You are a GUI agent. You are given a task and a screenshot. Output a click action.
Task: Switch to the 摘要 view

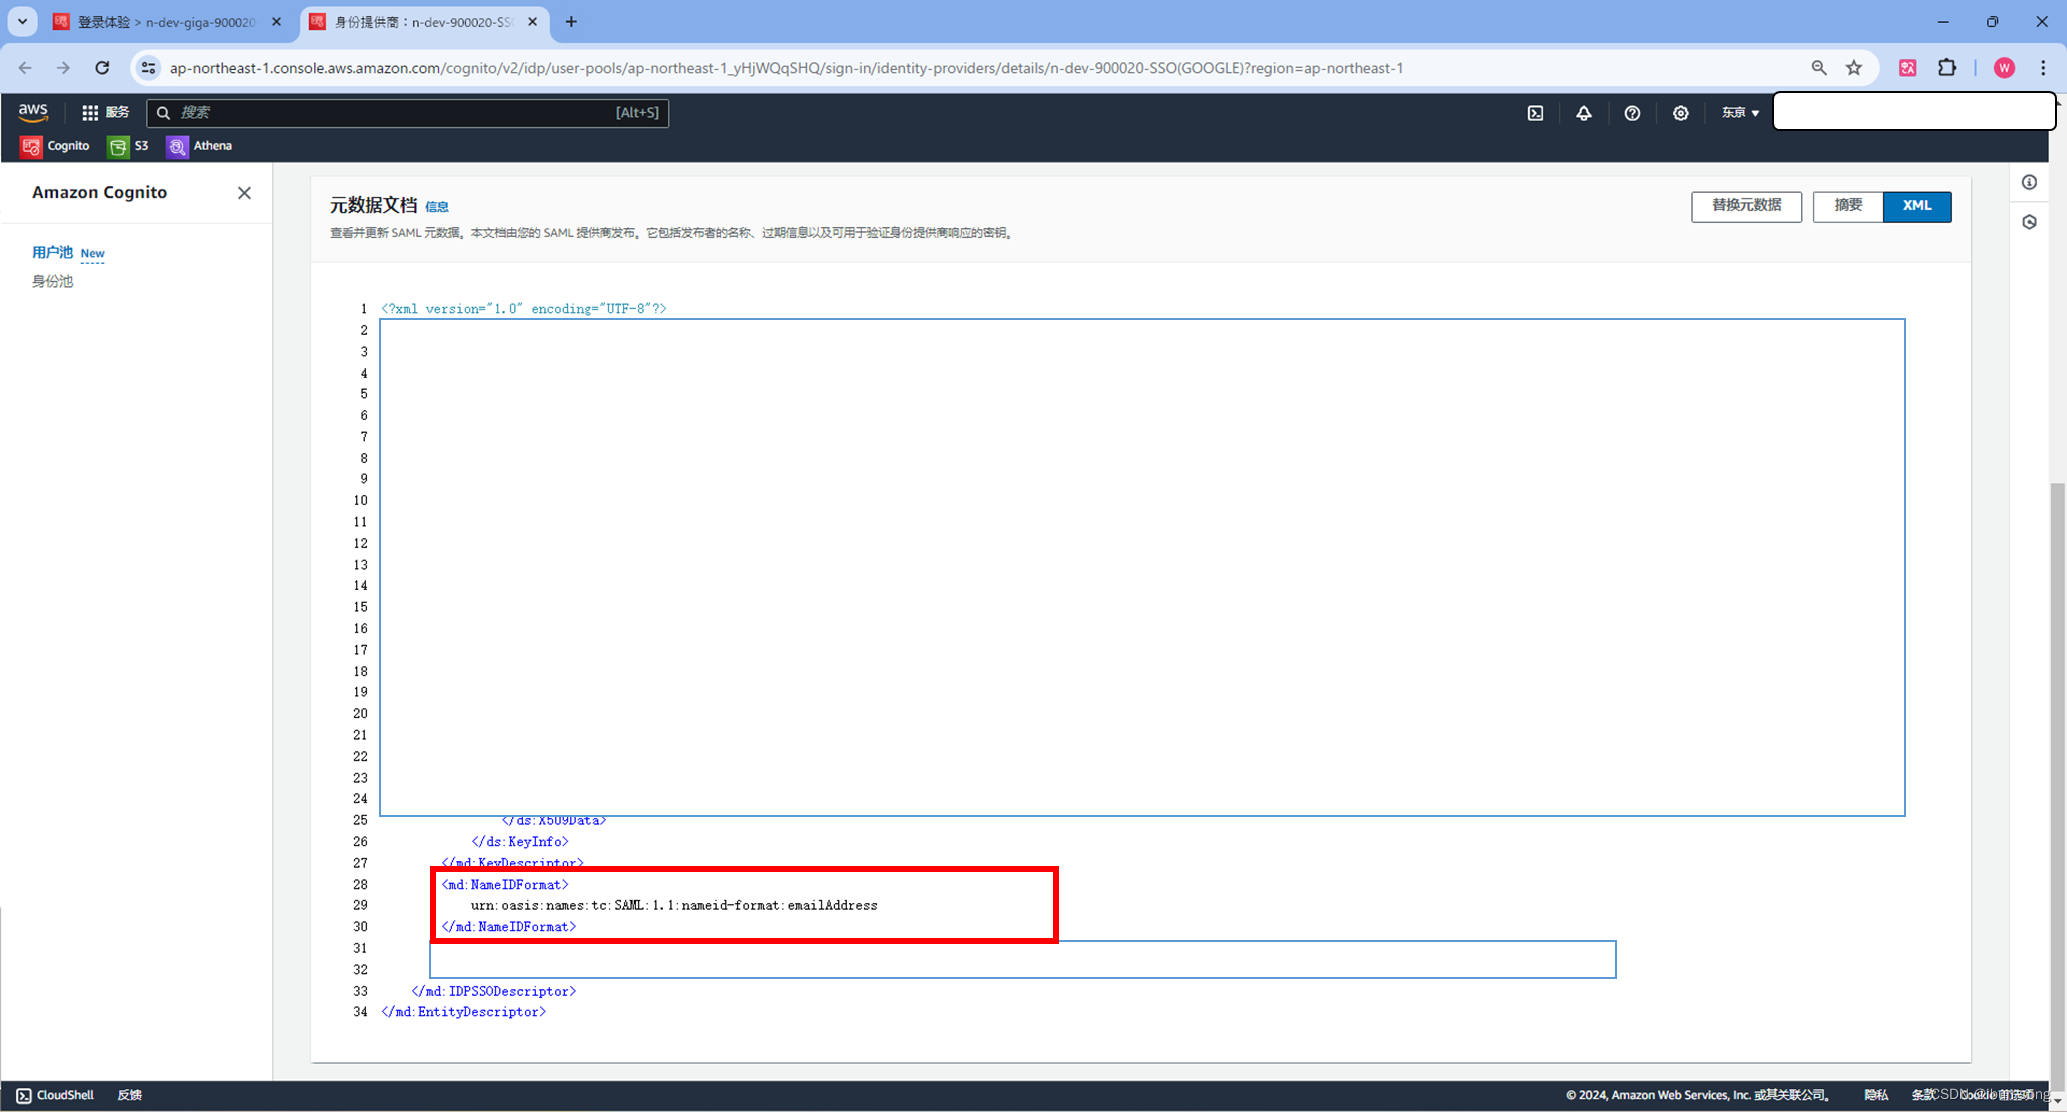(x=1848, y=206)
